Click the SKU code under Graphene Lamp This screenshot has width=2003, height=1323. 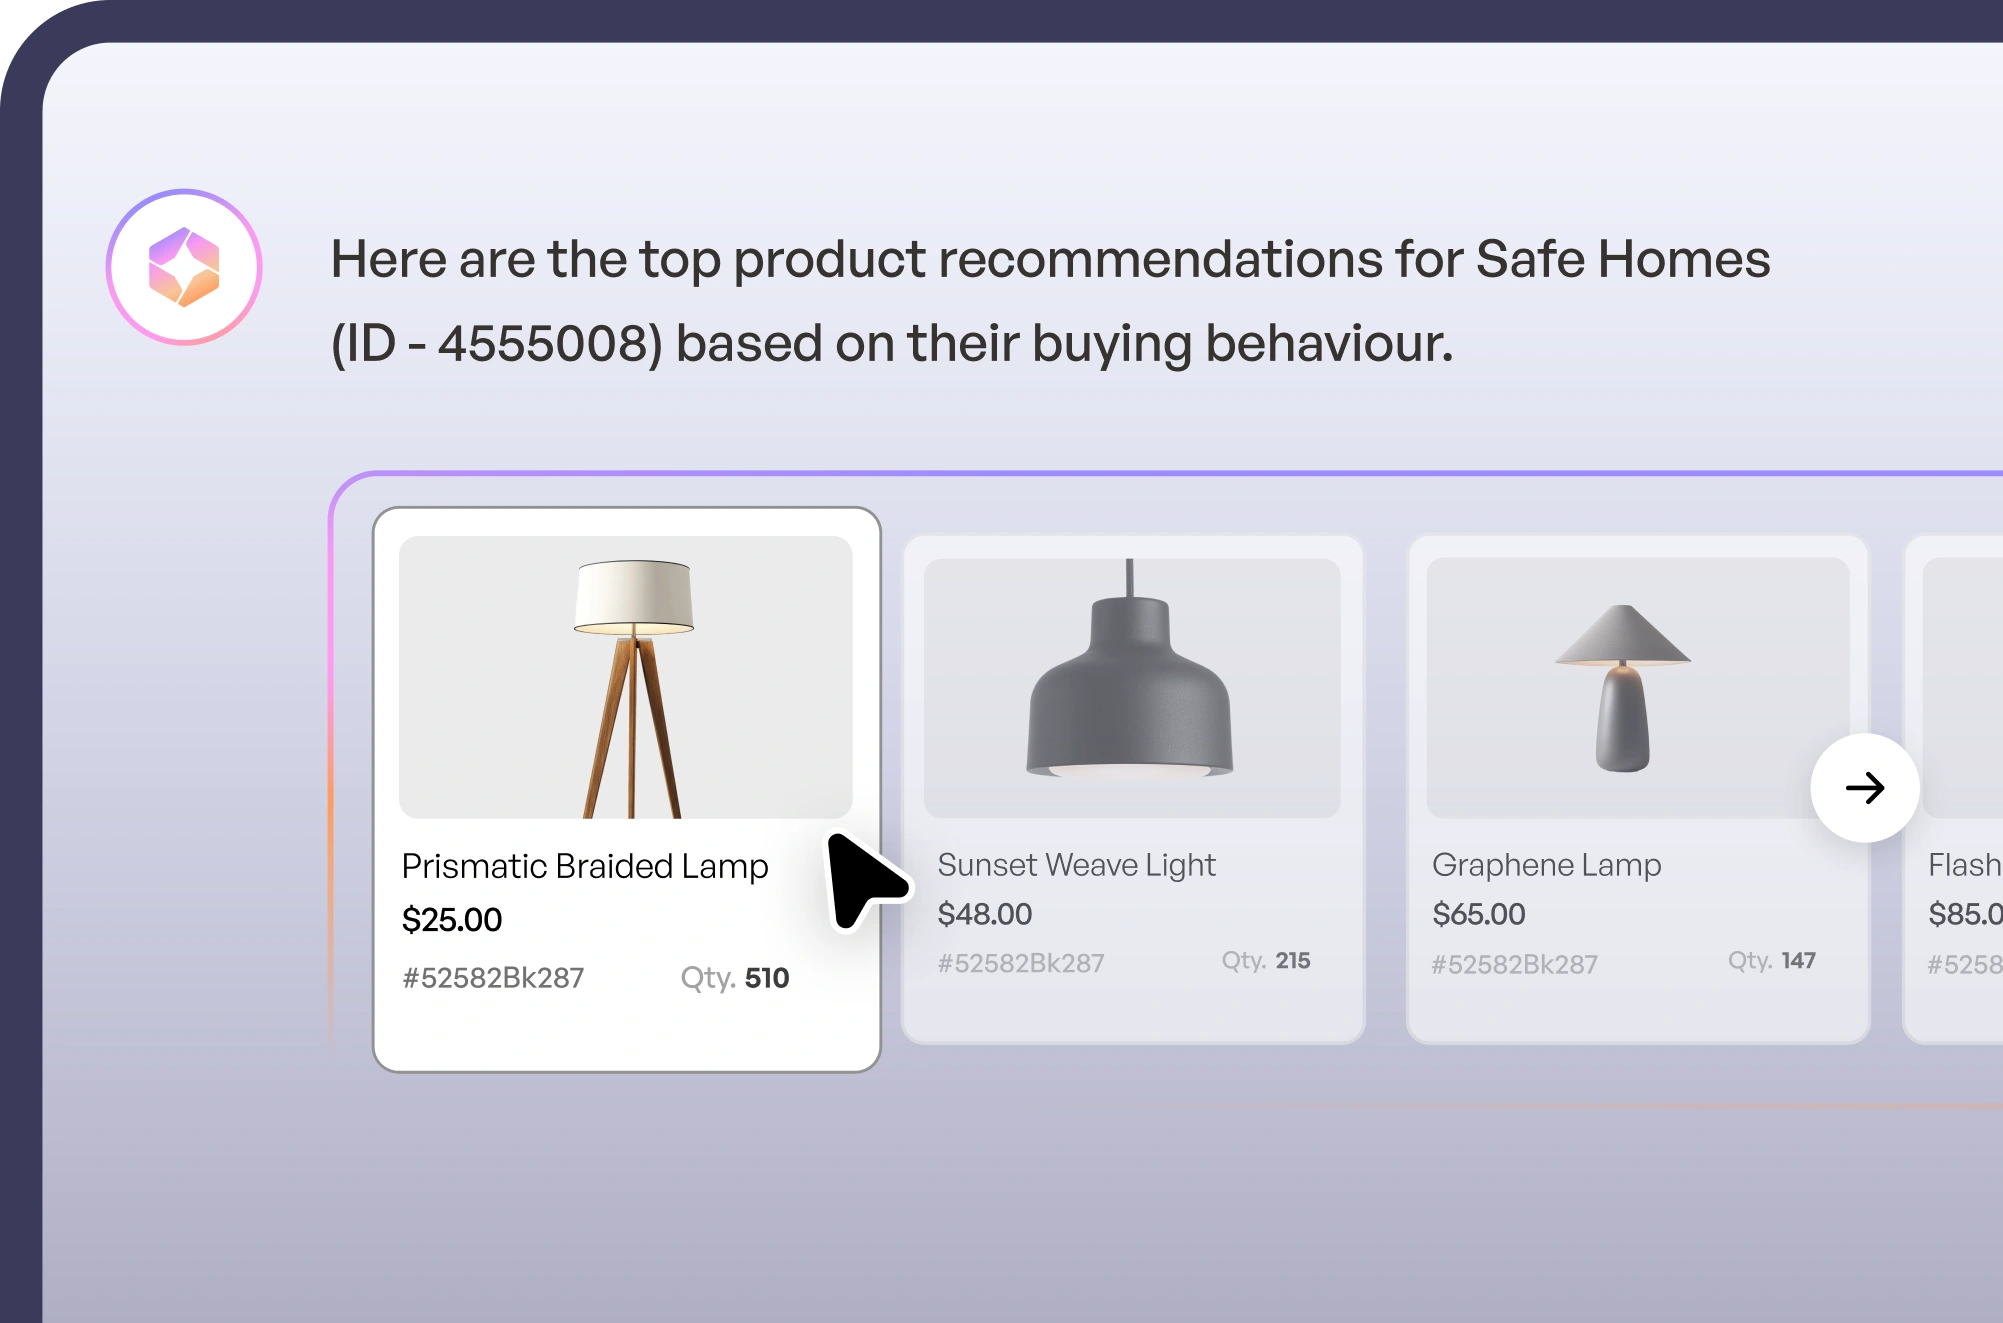coord(1515,964)
